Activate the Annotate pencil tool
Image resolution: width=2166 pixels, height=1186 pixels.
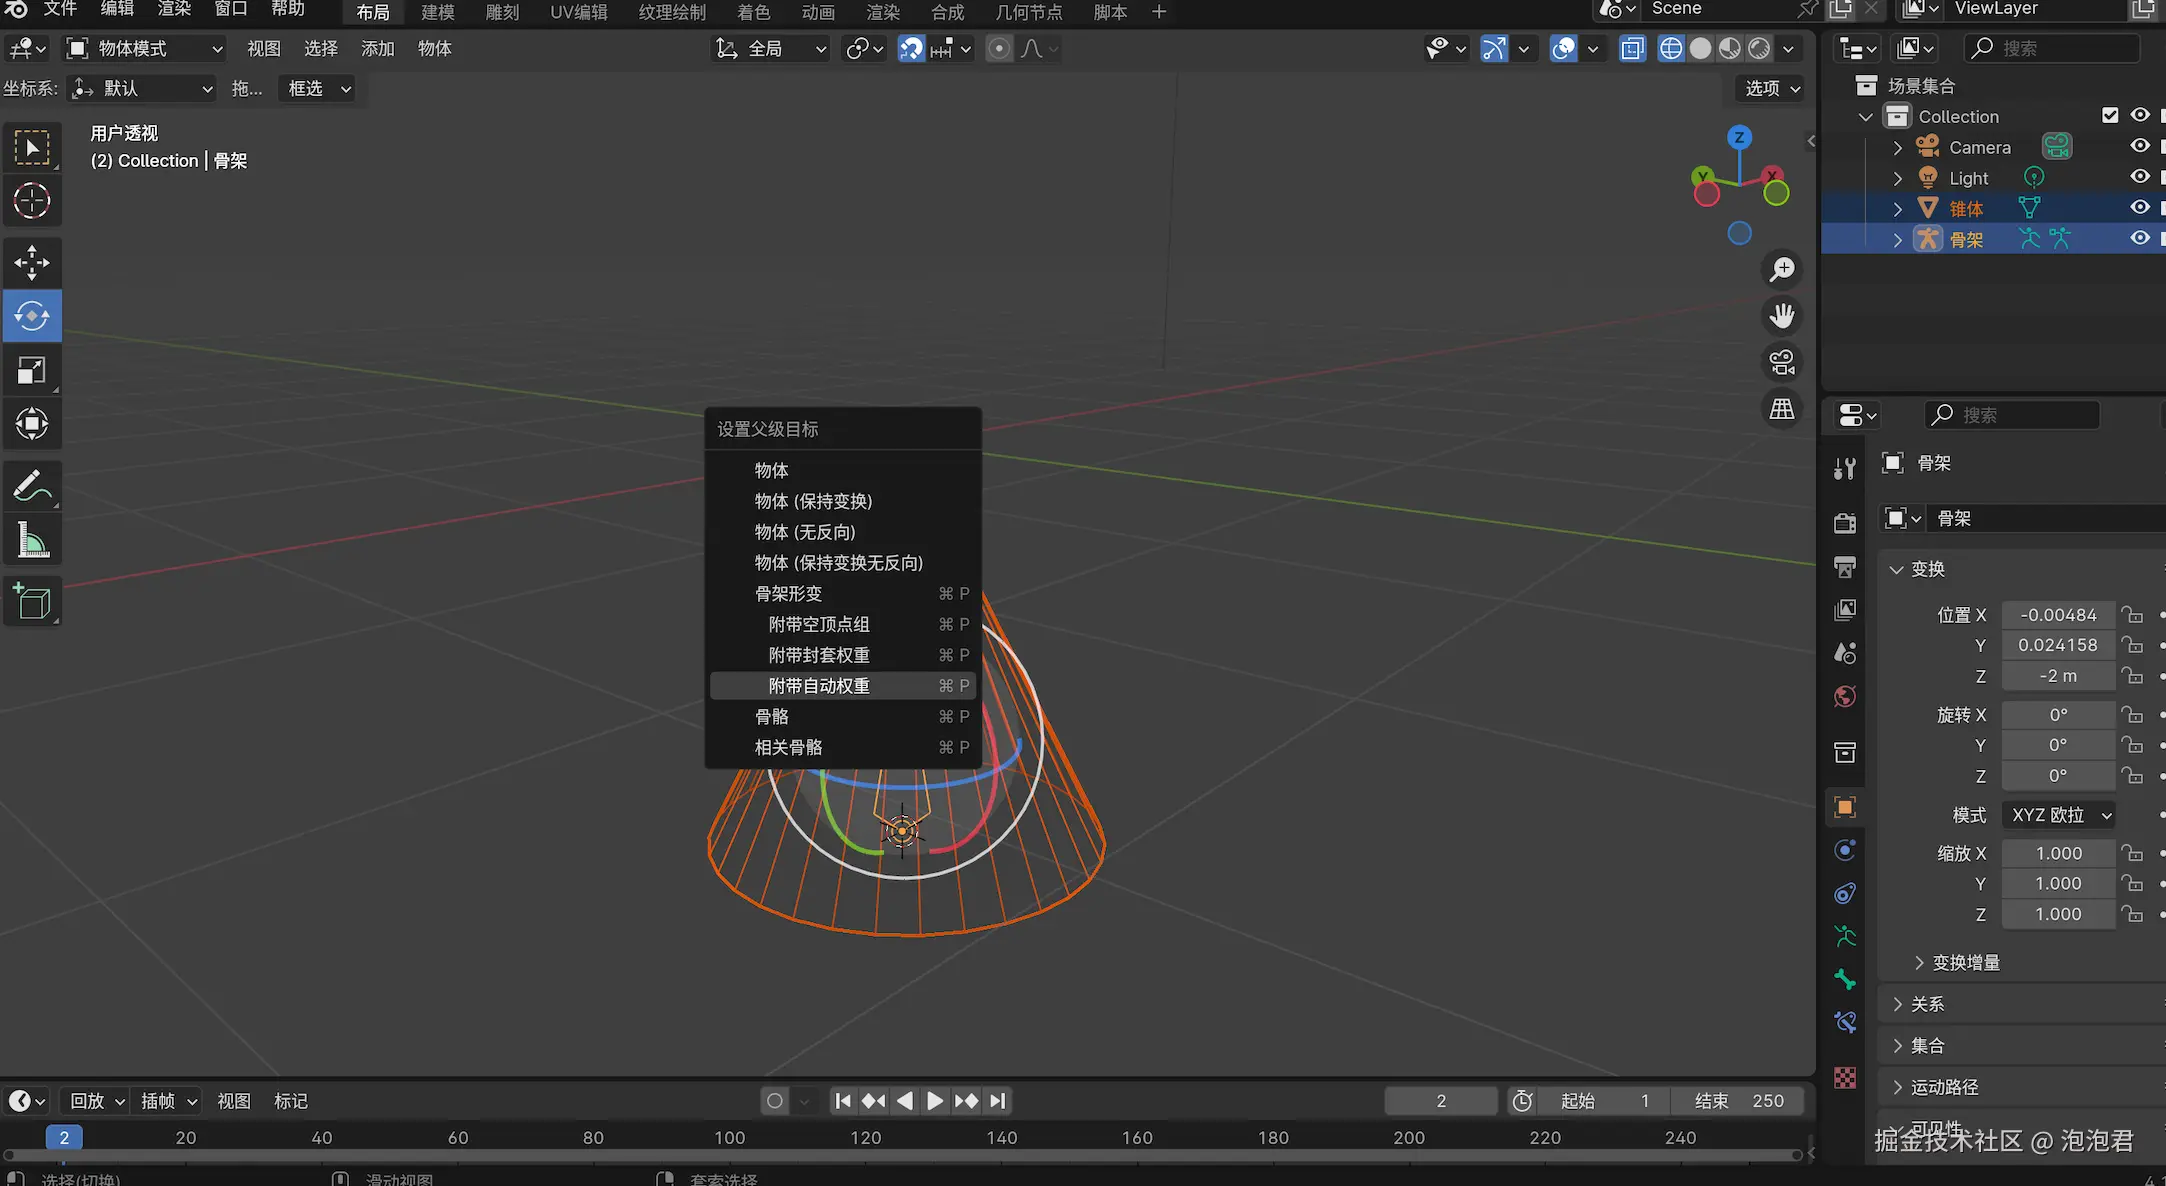pos(32,487)
